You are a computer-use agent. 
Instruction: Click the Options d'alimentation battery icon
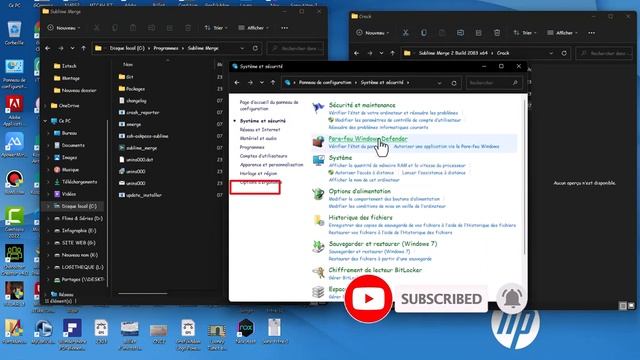[x=318, y=194]
